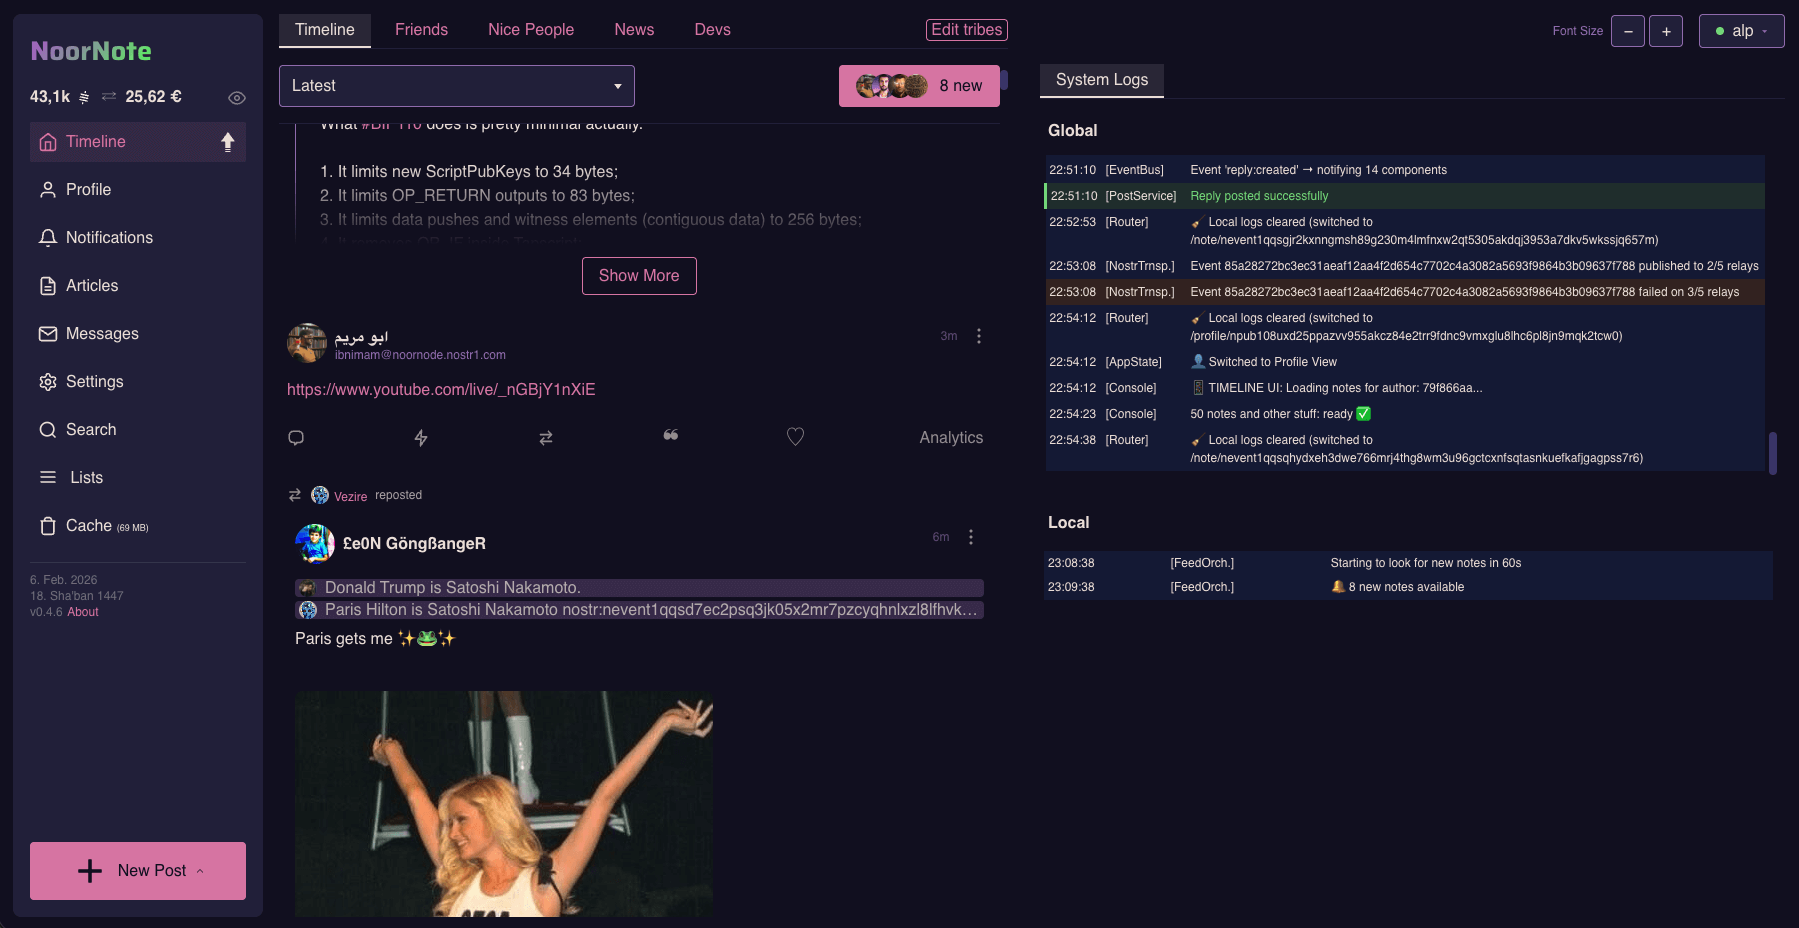Click the Show More button
1799x928 pixels.
[639, 276]
